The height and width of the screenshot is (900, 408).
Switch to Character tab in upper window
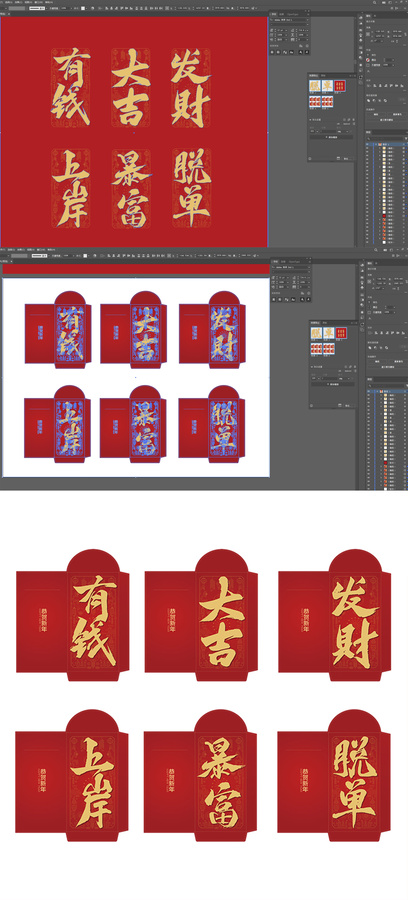pyautogui.click(x=274, y=14)
